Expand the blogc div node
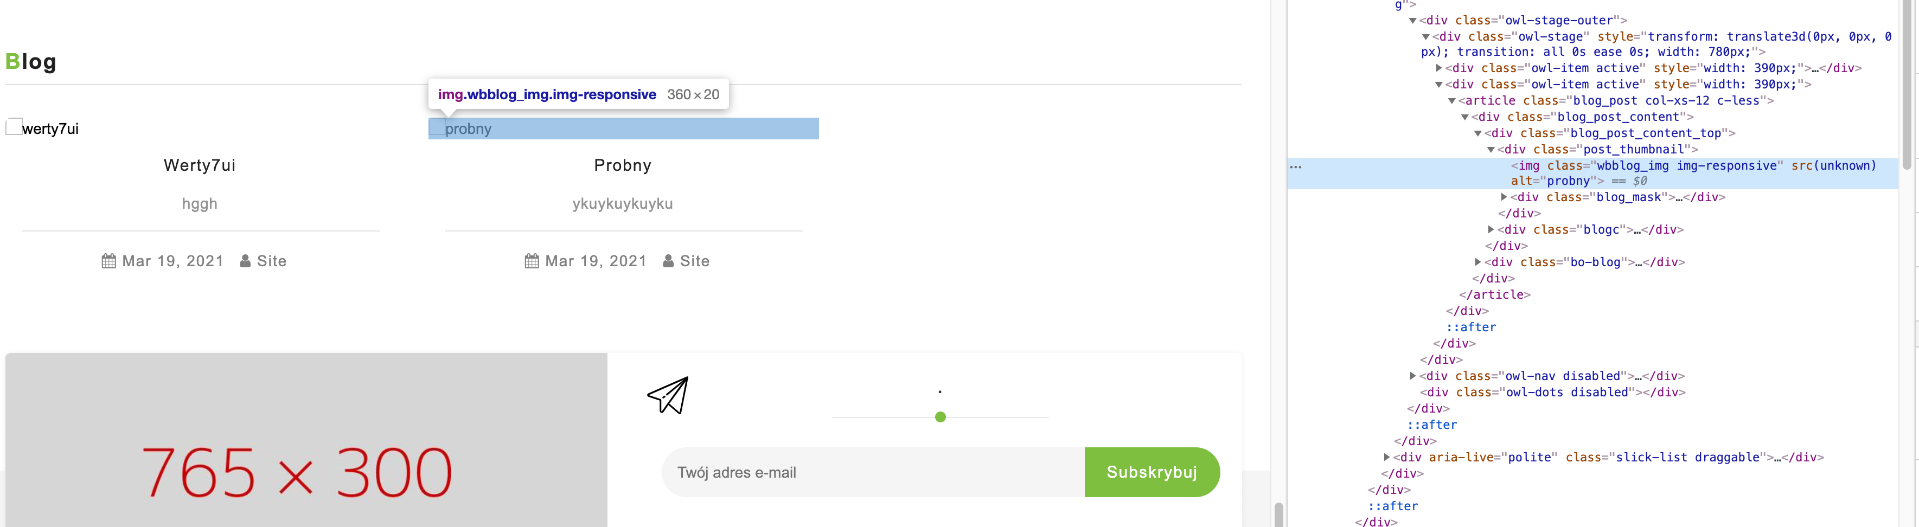This screenshot has height=527, width=1919. click(x=1491, y=230)
